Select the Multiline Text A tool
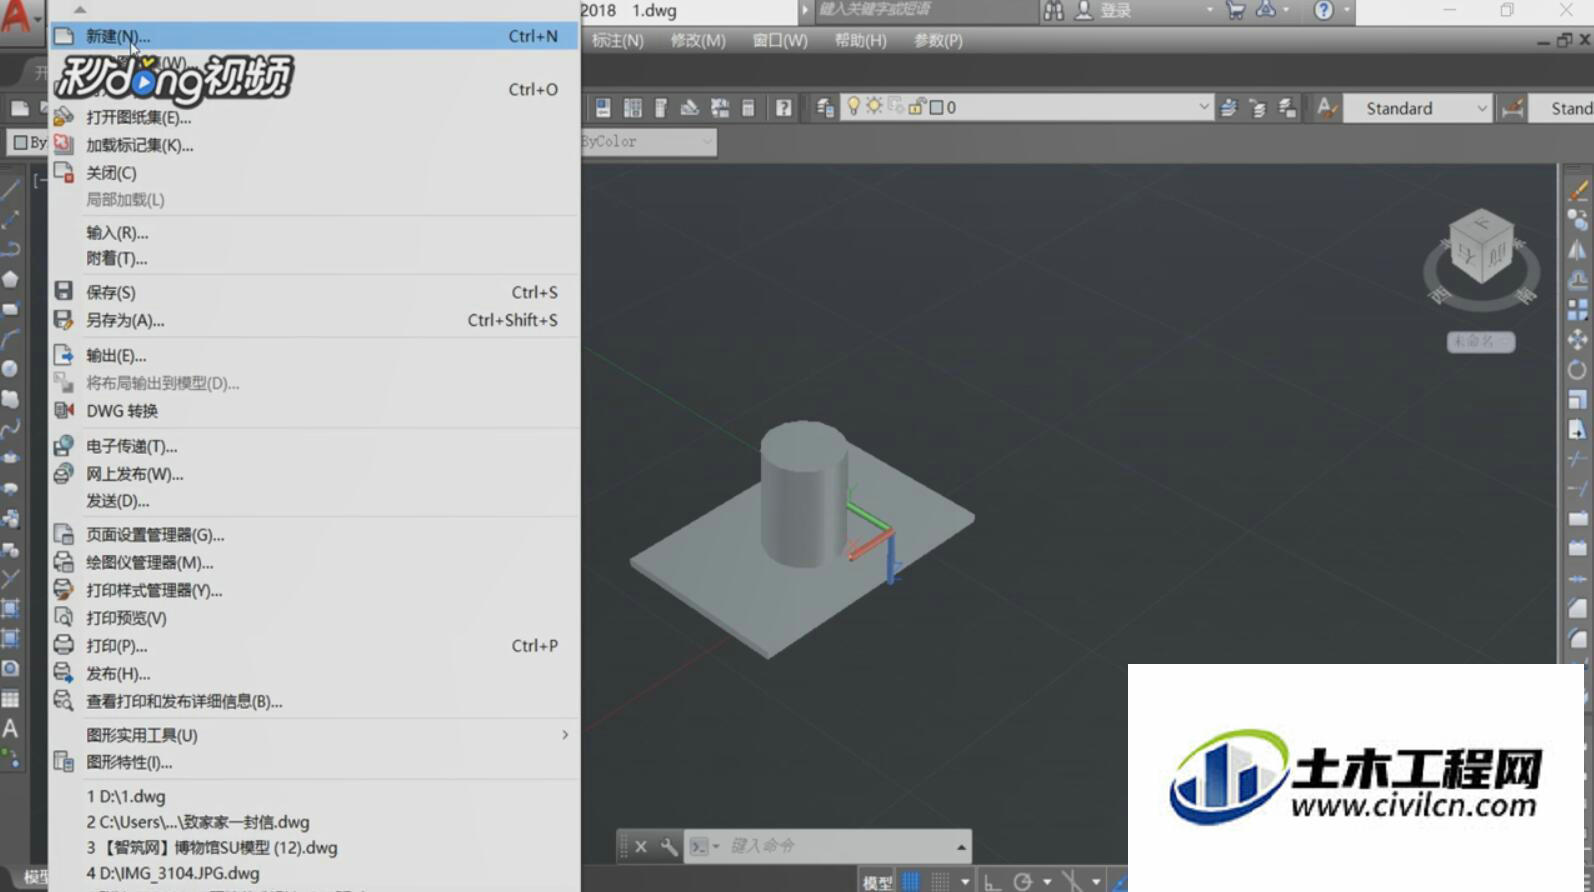Screen dimensions: 1594x892 [x=10, y=728]
